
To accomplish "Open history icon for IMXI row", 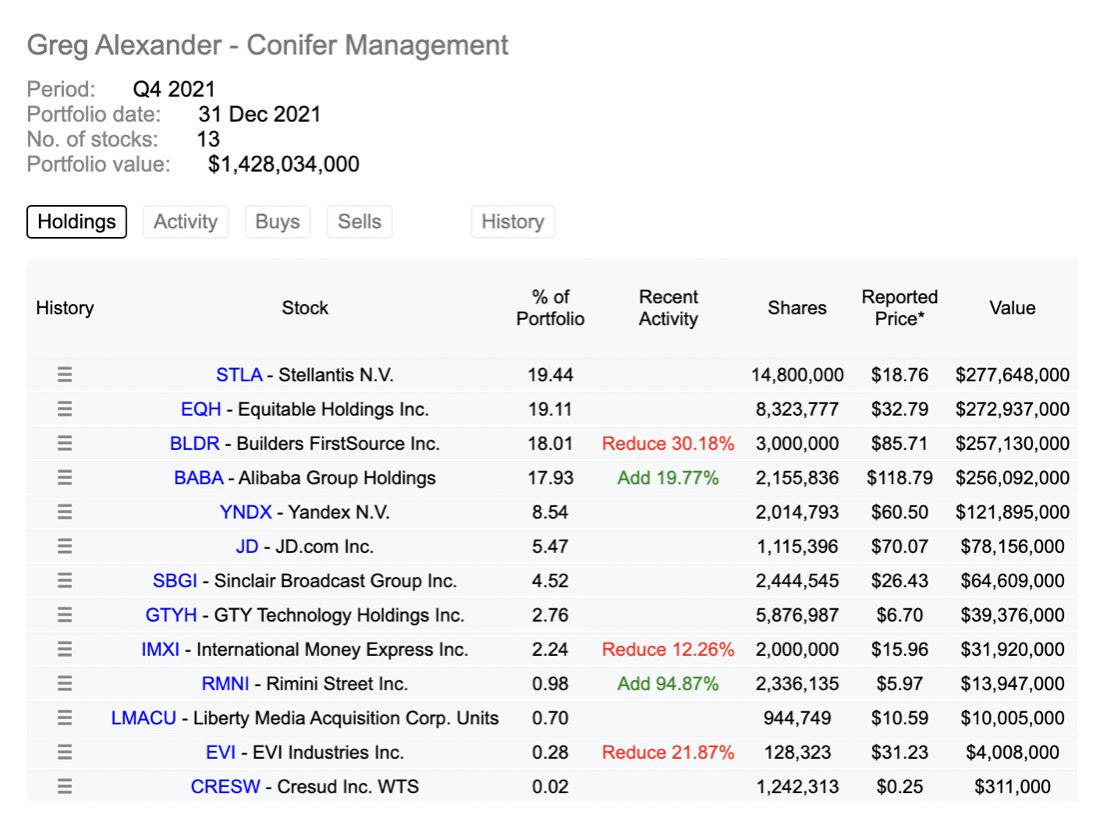I will point(65,649).
